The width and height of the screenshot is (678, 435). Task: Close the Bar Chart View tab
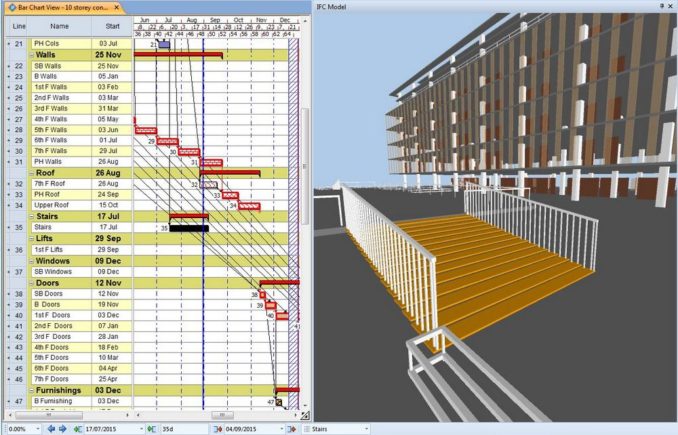click(116, 6)
